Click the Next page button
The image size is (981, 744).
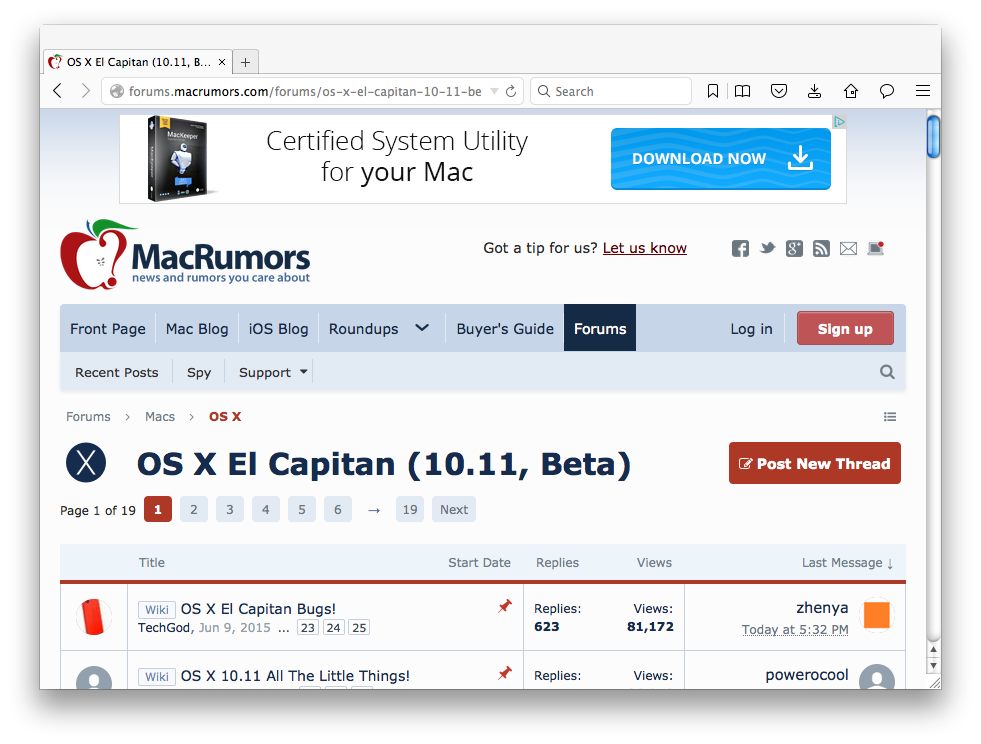tap(454, 509)
